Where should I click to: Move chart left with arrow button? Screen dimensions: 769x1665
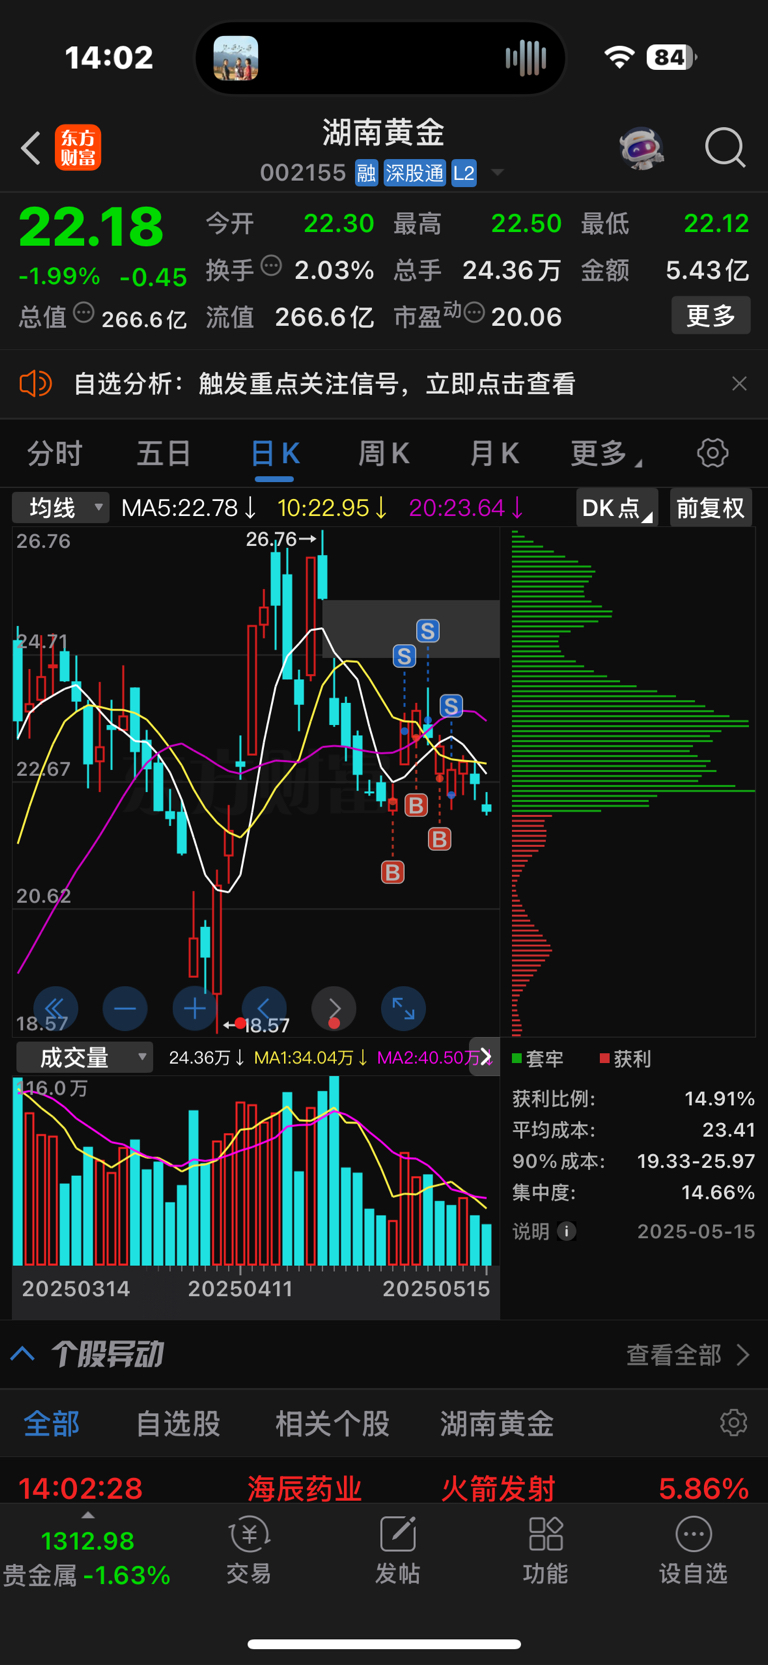tap(264, 1009)
